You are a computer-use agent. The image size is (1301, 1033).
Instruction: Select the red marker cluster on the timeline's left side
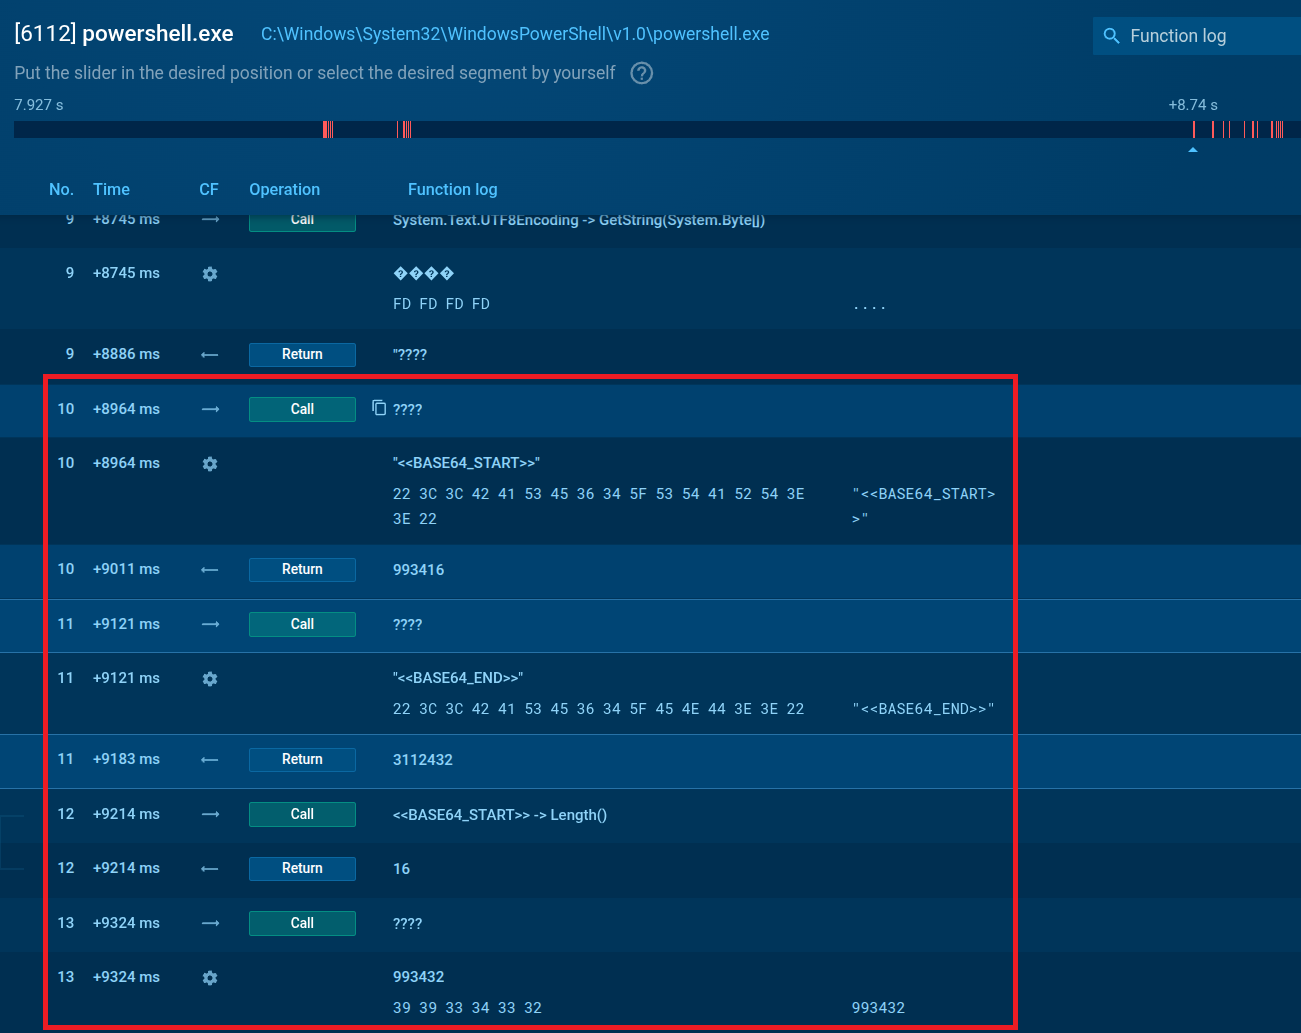[x=327, y=129]
